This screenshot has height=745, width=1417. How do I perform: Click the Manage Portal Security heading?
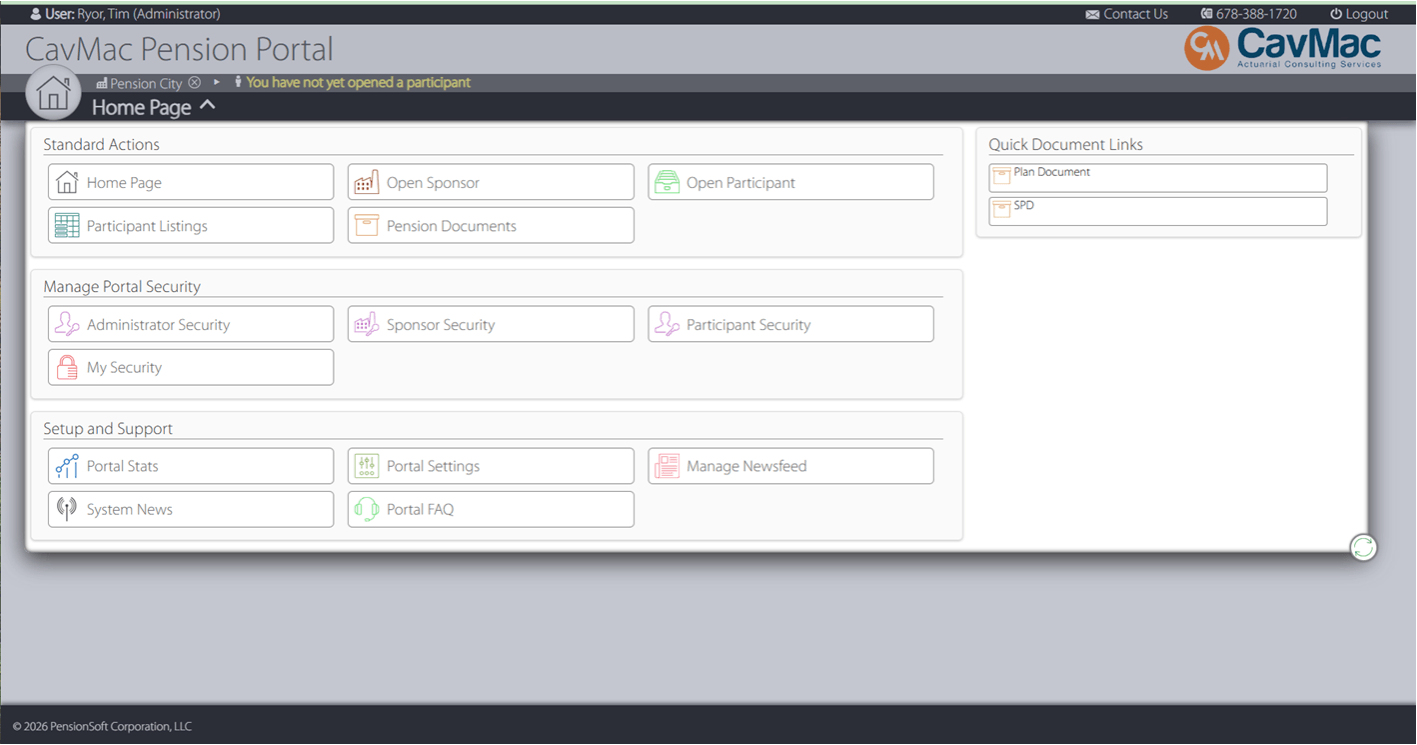(122, 286)
